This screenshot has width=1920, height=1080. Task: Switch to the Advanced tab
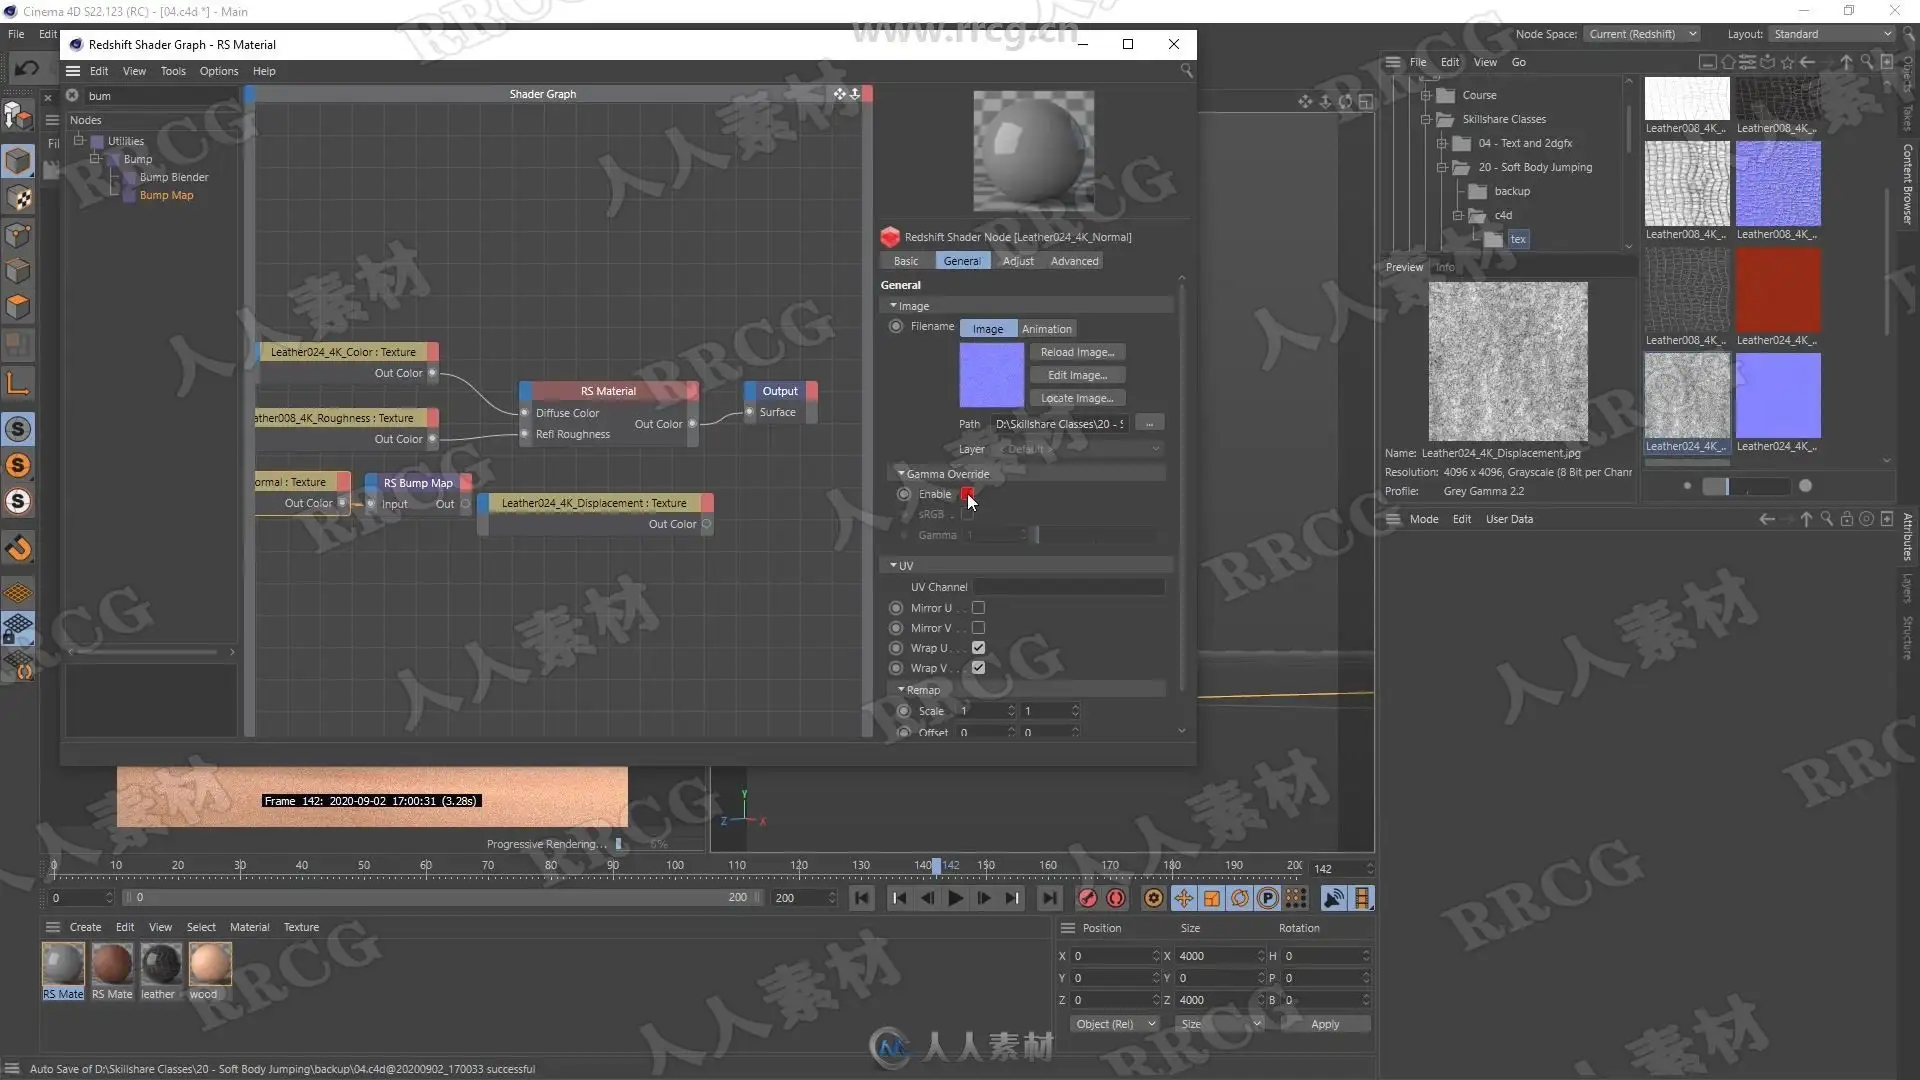(x=1074, y=261)
